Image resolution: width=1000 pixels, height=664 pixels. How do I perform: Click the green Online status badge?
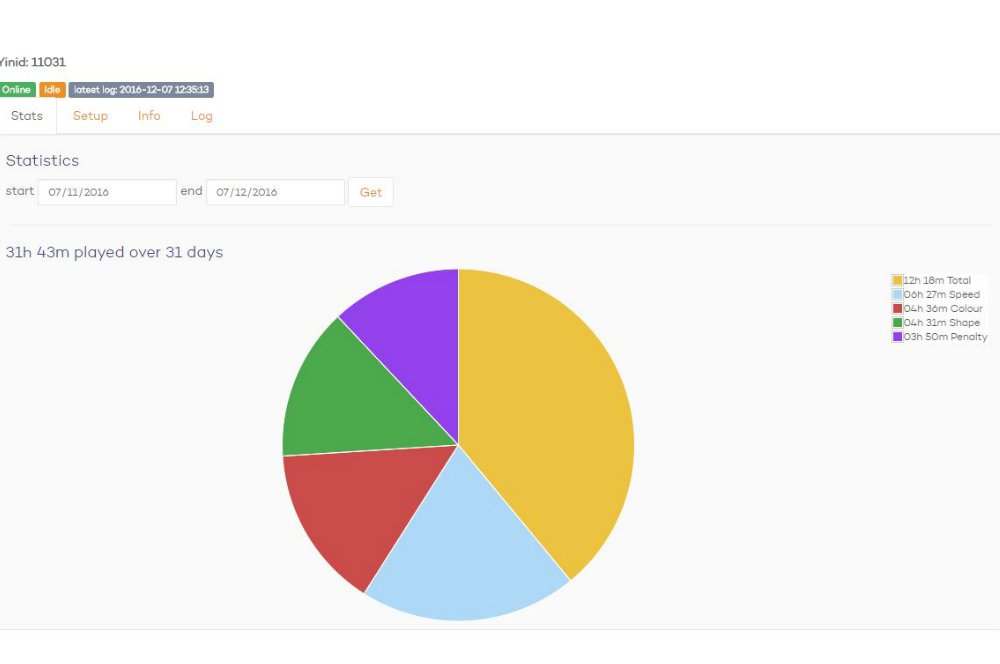tap(17, 90)
